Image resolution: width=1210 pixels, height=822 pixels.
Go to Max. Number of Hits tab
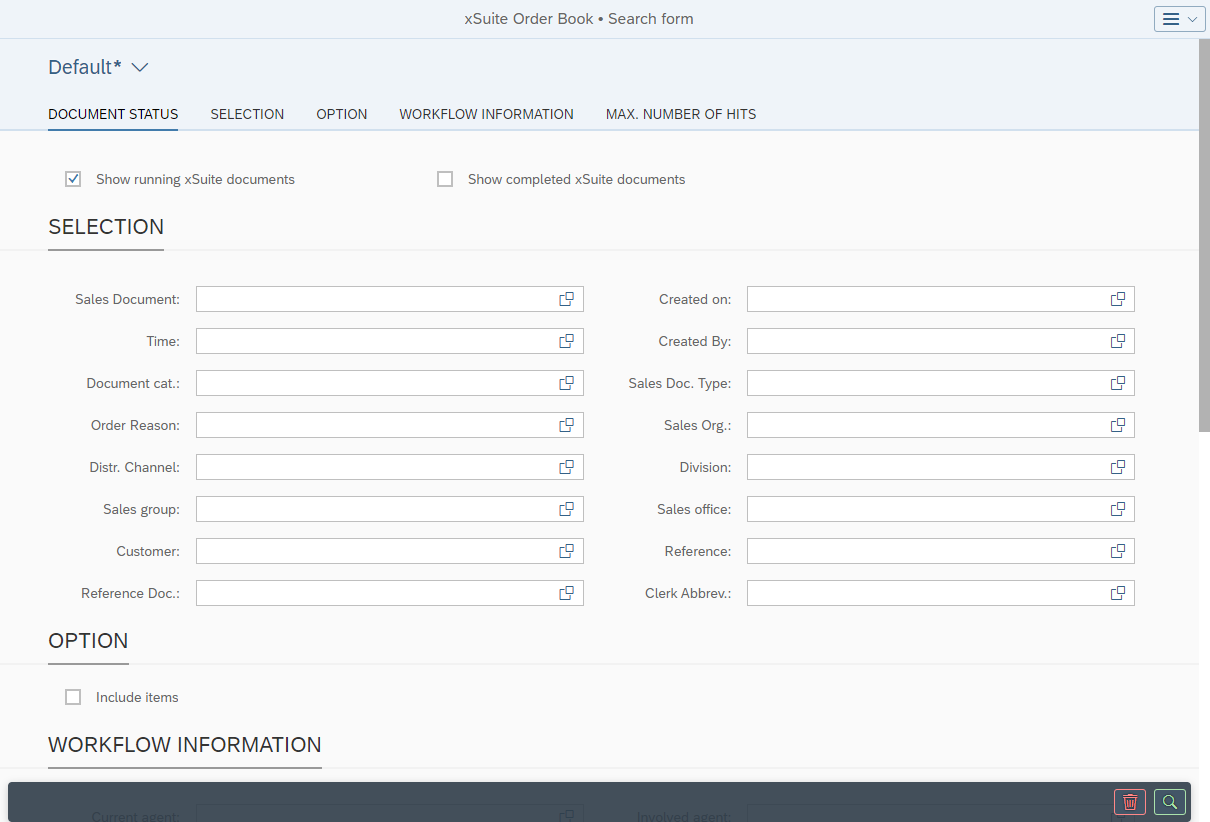[x=680, y=114]
